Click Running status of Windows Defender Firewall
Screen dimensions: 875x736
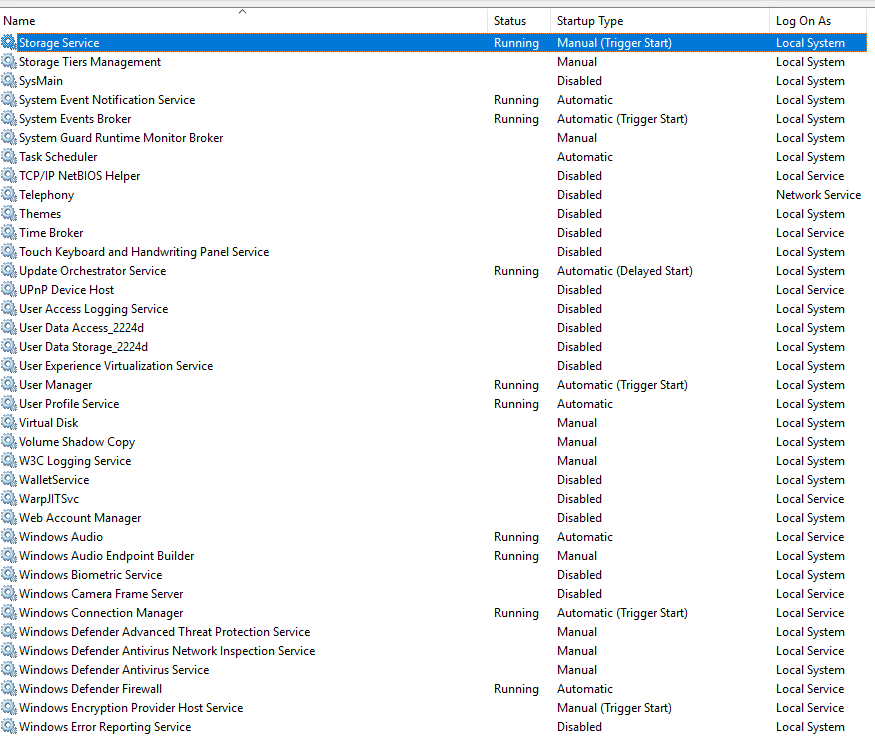pyautogui.click(x=516, y=688)
